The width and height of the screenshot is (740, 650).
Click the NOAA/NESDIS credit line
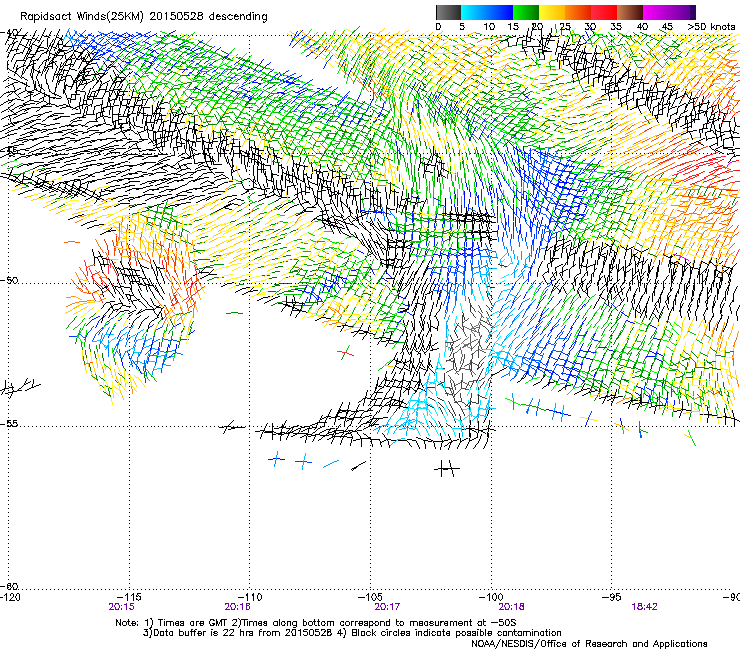tap(589, 644)
